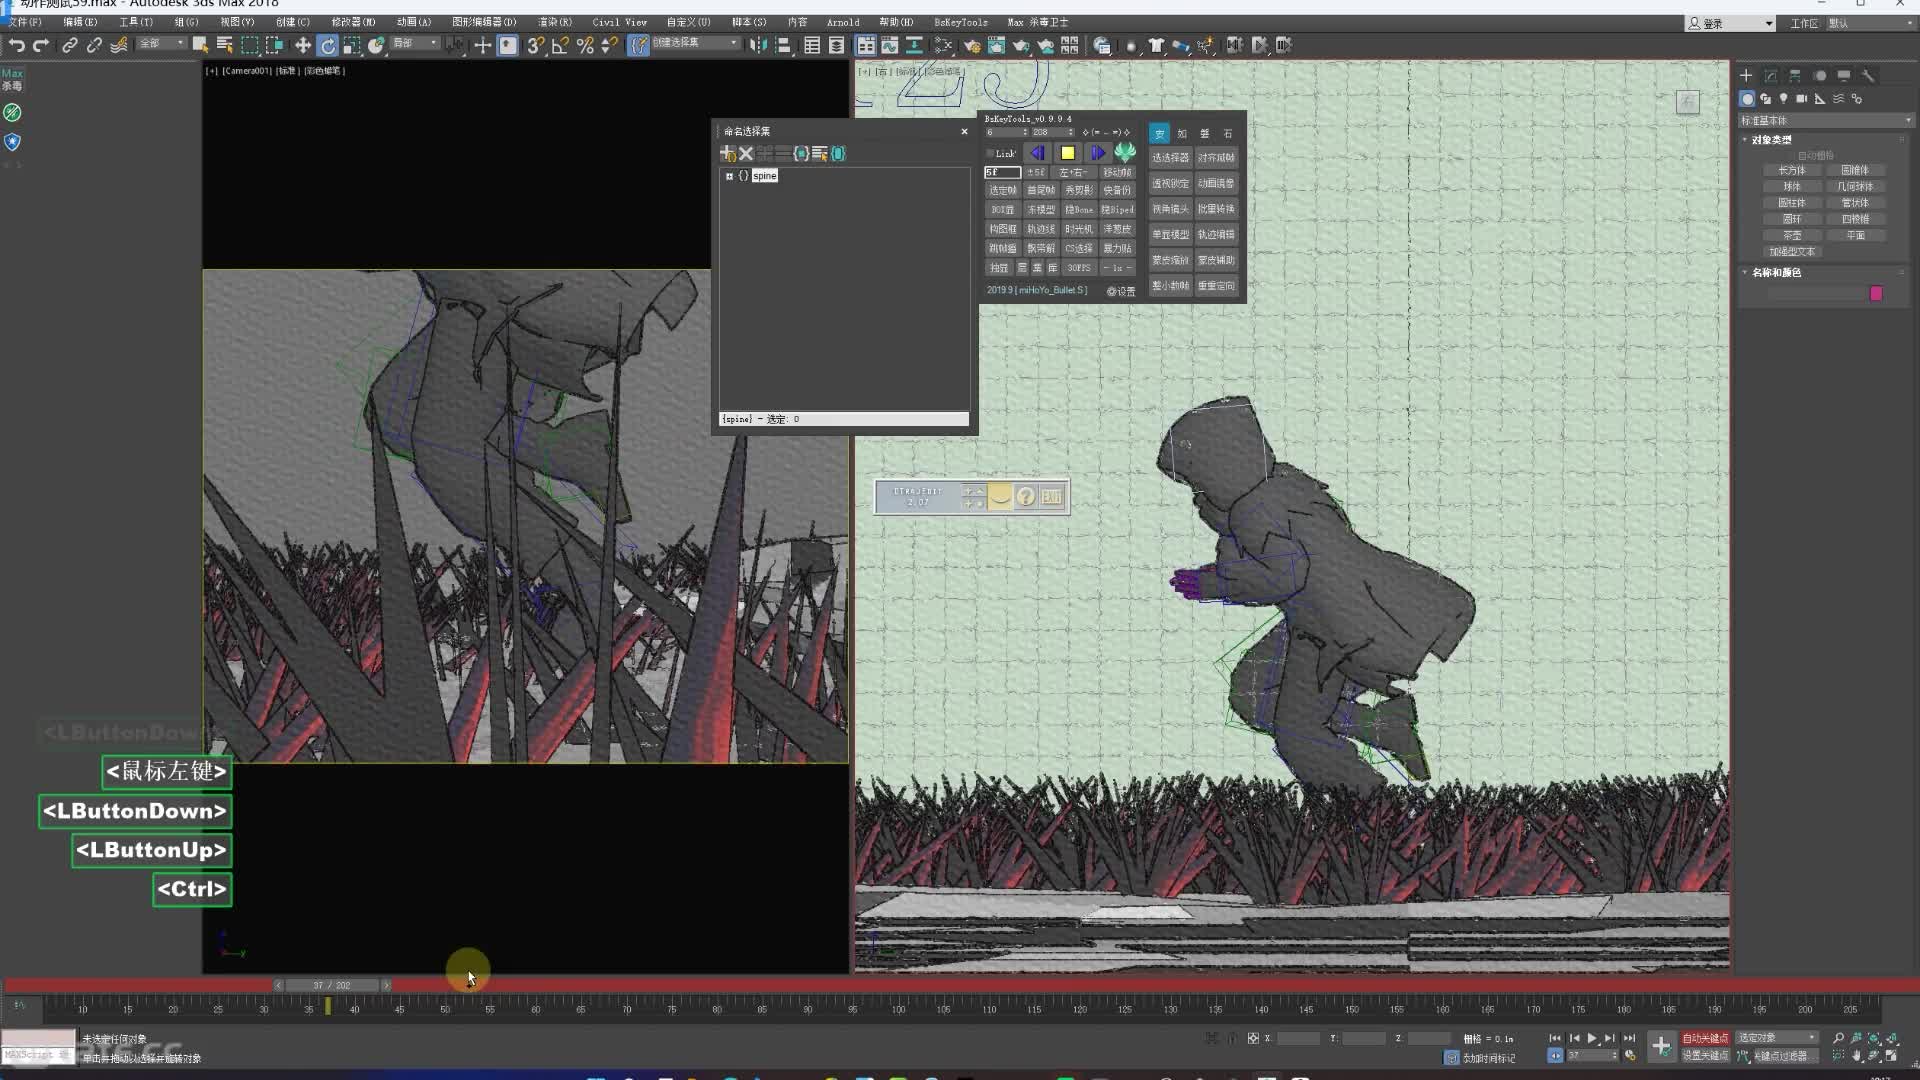Expand the spine selection set tree node
Viewport: 1920px width, 1080px height.
click(x=729, y=176)
